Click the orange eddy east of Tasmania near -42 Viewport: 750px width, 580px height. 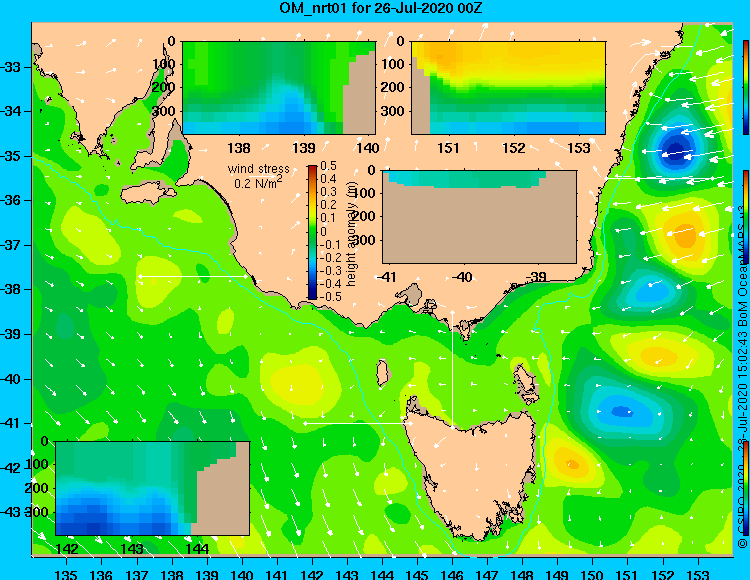click(x=572, y=464)
